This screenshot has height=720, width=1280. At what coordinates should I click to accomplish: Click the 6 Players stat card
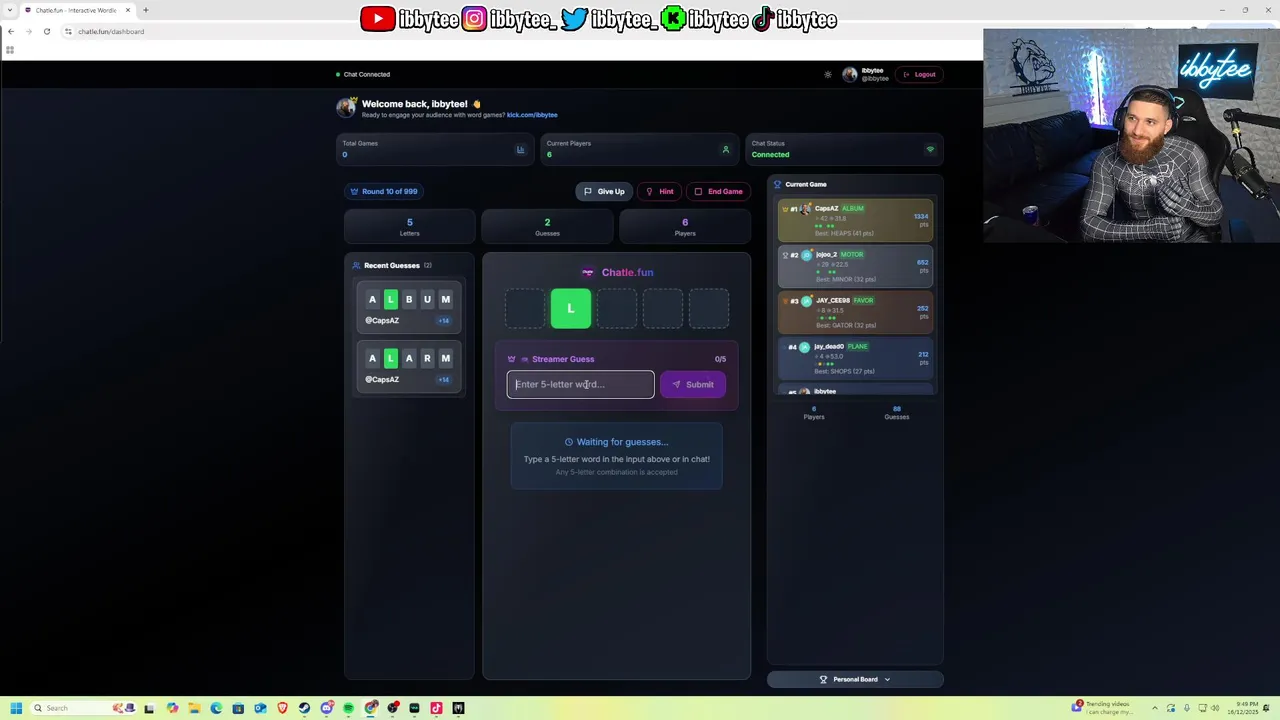tap(685, 227)
